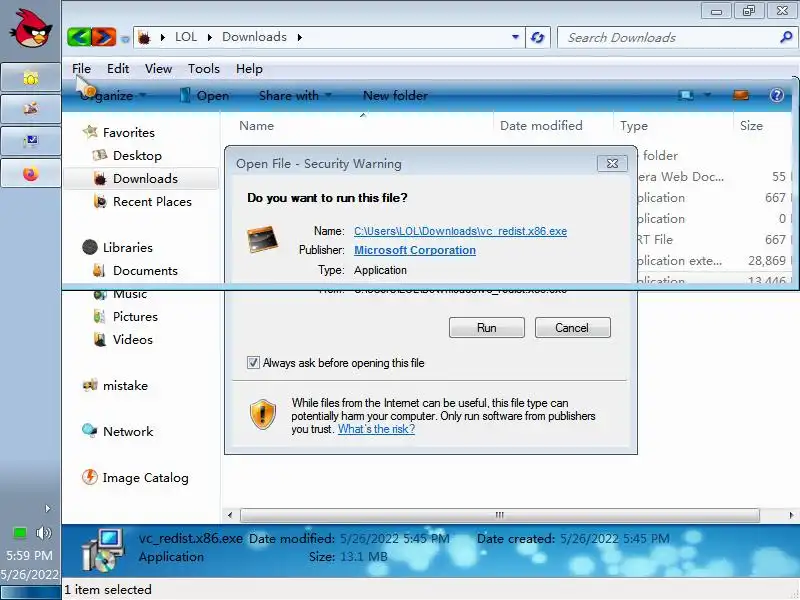Open the third taskbar monitor icon

click(x=31, y=141)
